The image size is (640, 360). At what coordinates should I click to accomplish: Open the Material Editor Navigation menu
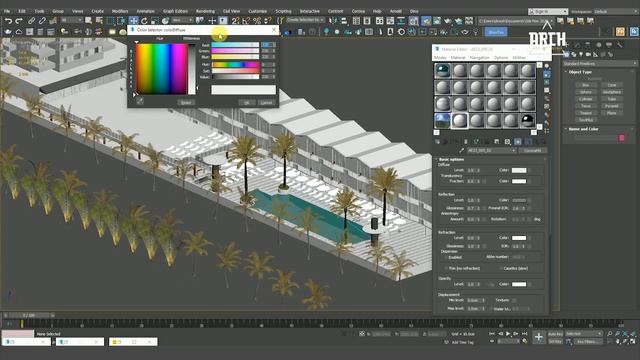(x=479, y=58)
